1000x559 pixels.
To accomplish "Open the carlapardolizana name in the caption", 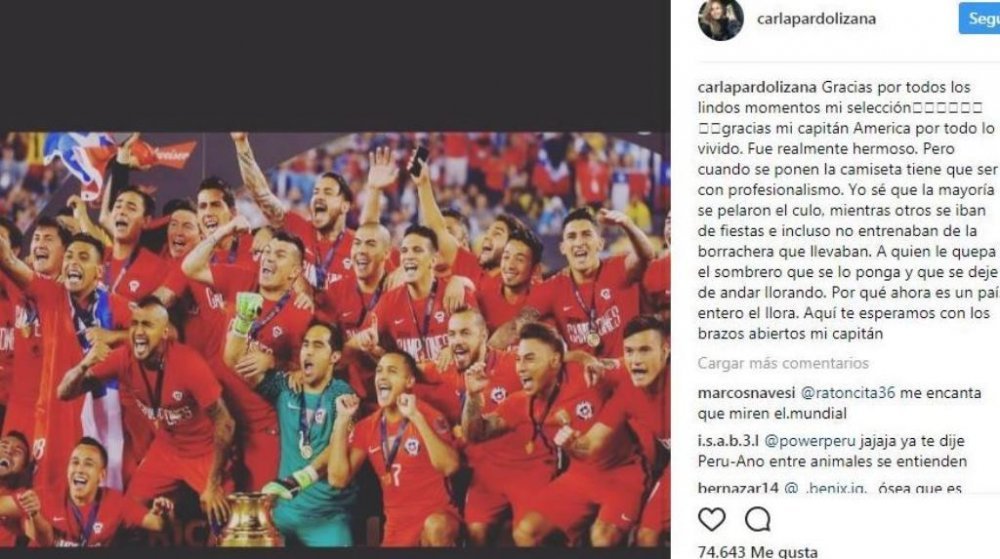I will coord(757,87).
